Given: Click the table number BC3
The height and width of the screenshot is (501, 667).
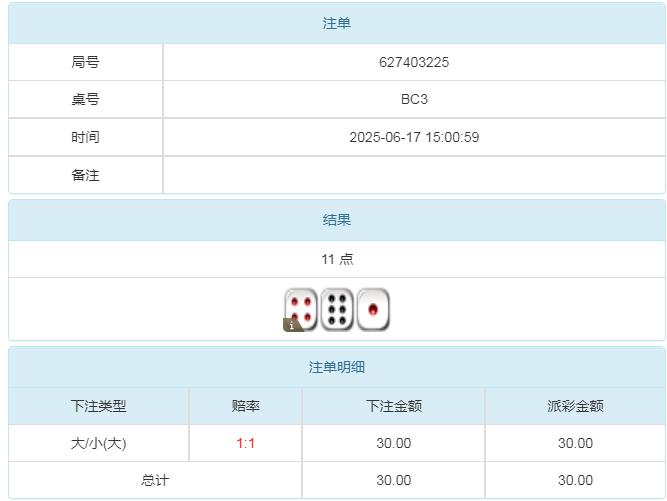Looking at the screenshot, I should click(x=414, y=100).
